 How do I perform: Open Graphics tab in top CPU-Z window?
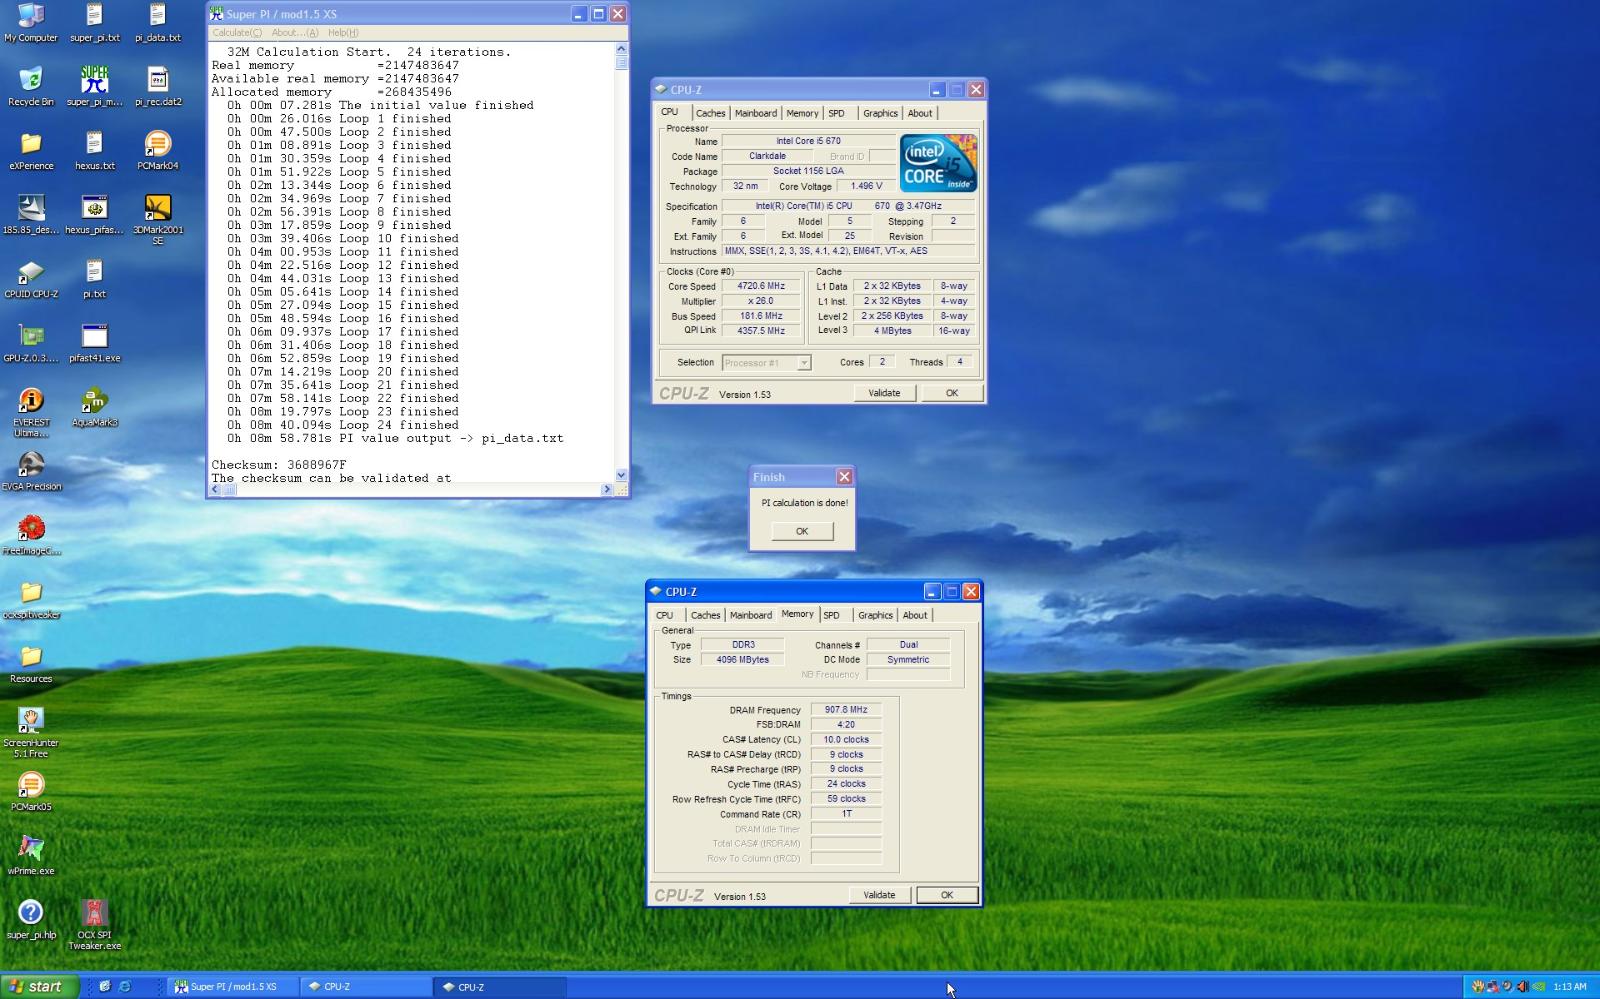click(880, 113)
